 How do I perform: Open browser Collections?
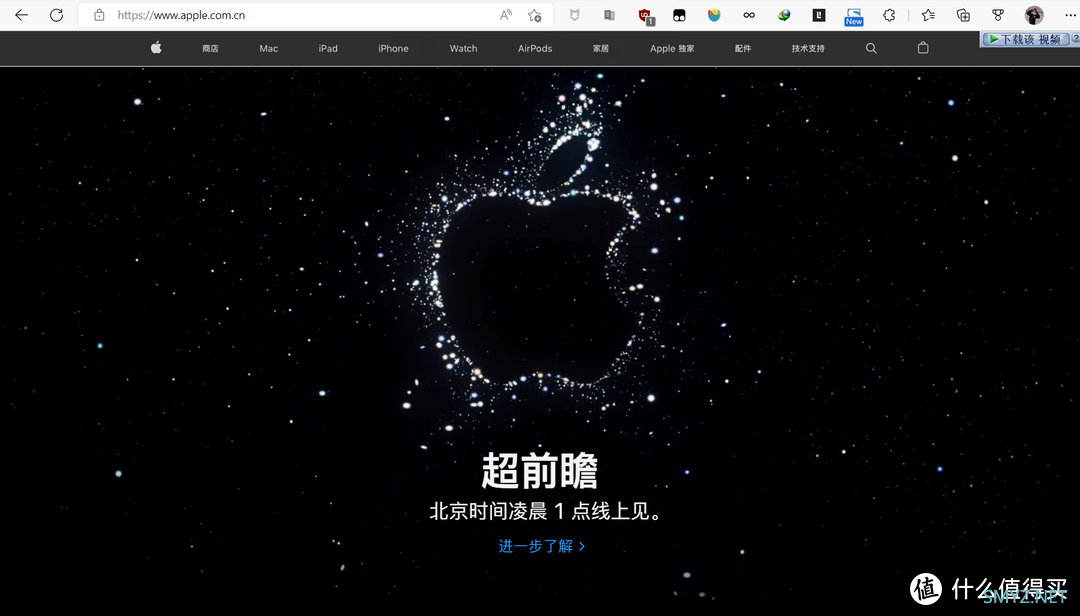point(963,15)
